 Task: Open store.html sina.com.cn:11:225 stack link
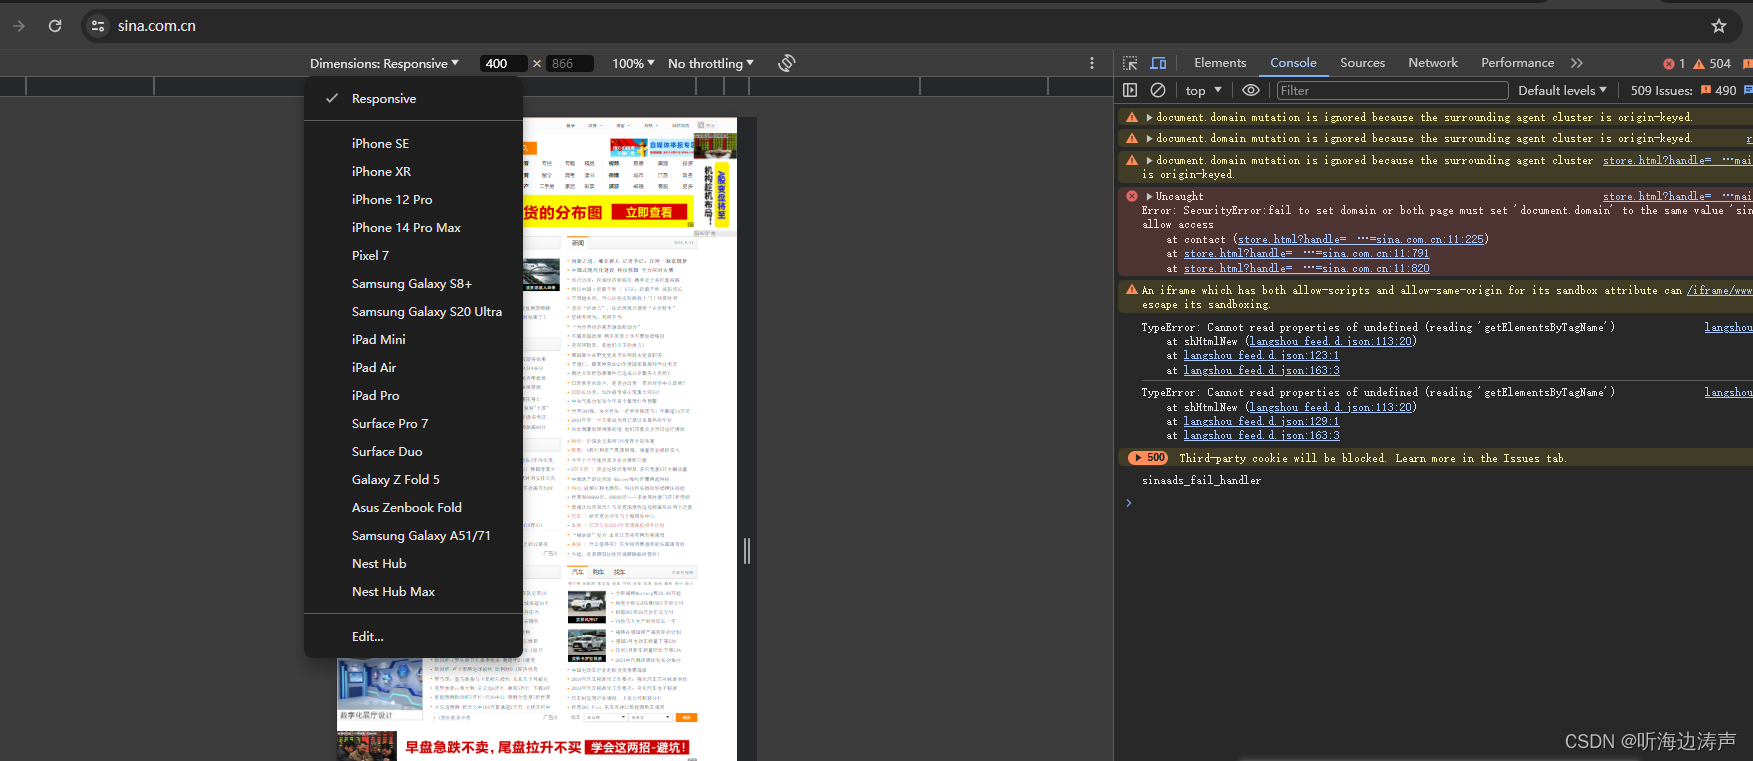pos(1361,240)
